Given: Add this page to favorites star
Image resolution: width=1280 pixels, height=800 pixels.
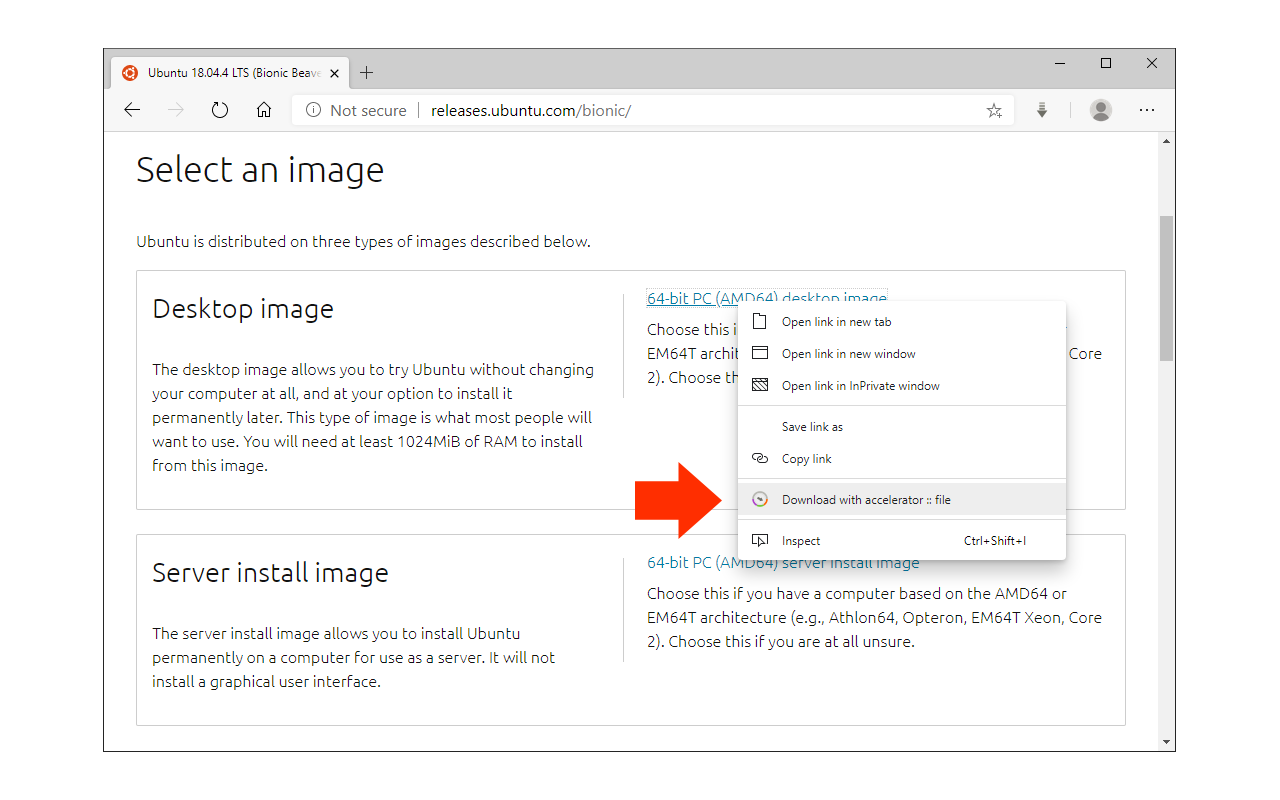Looking at the screenshot, I should tap(994, 111).
